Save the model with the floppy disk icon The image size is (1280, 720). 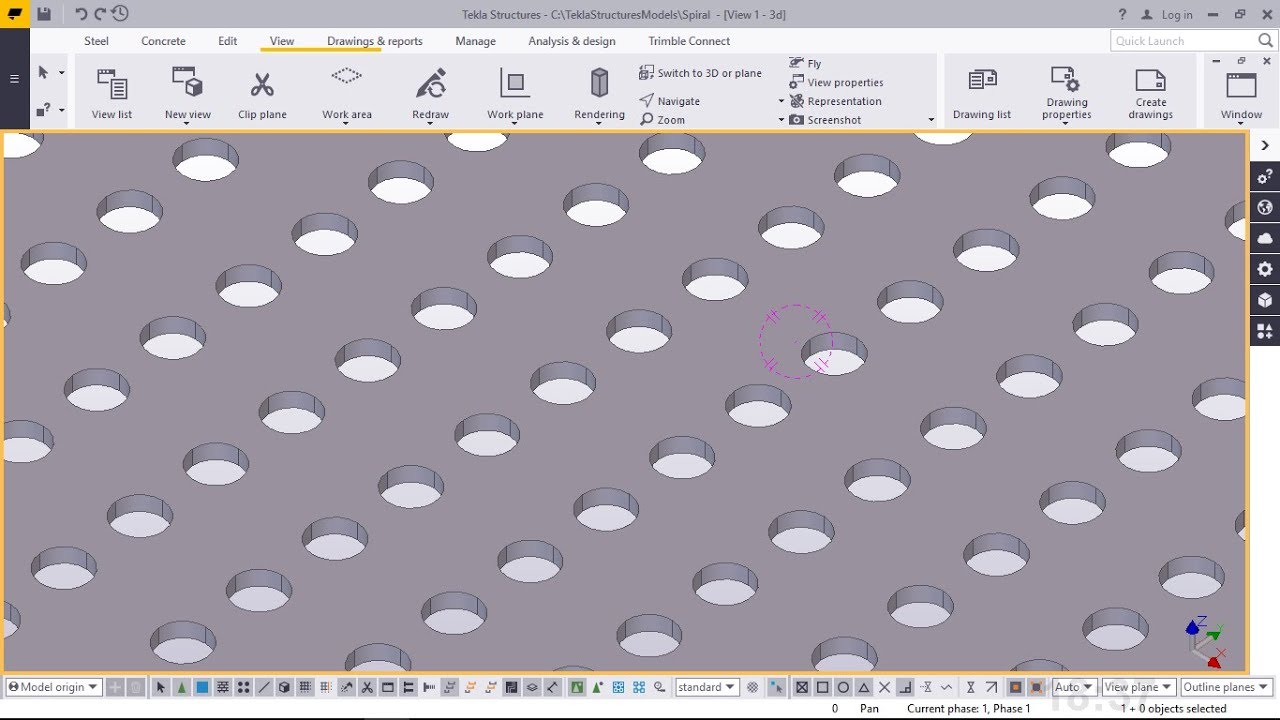pyautogui.click(x=43, y=14)
